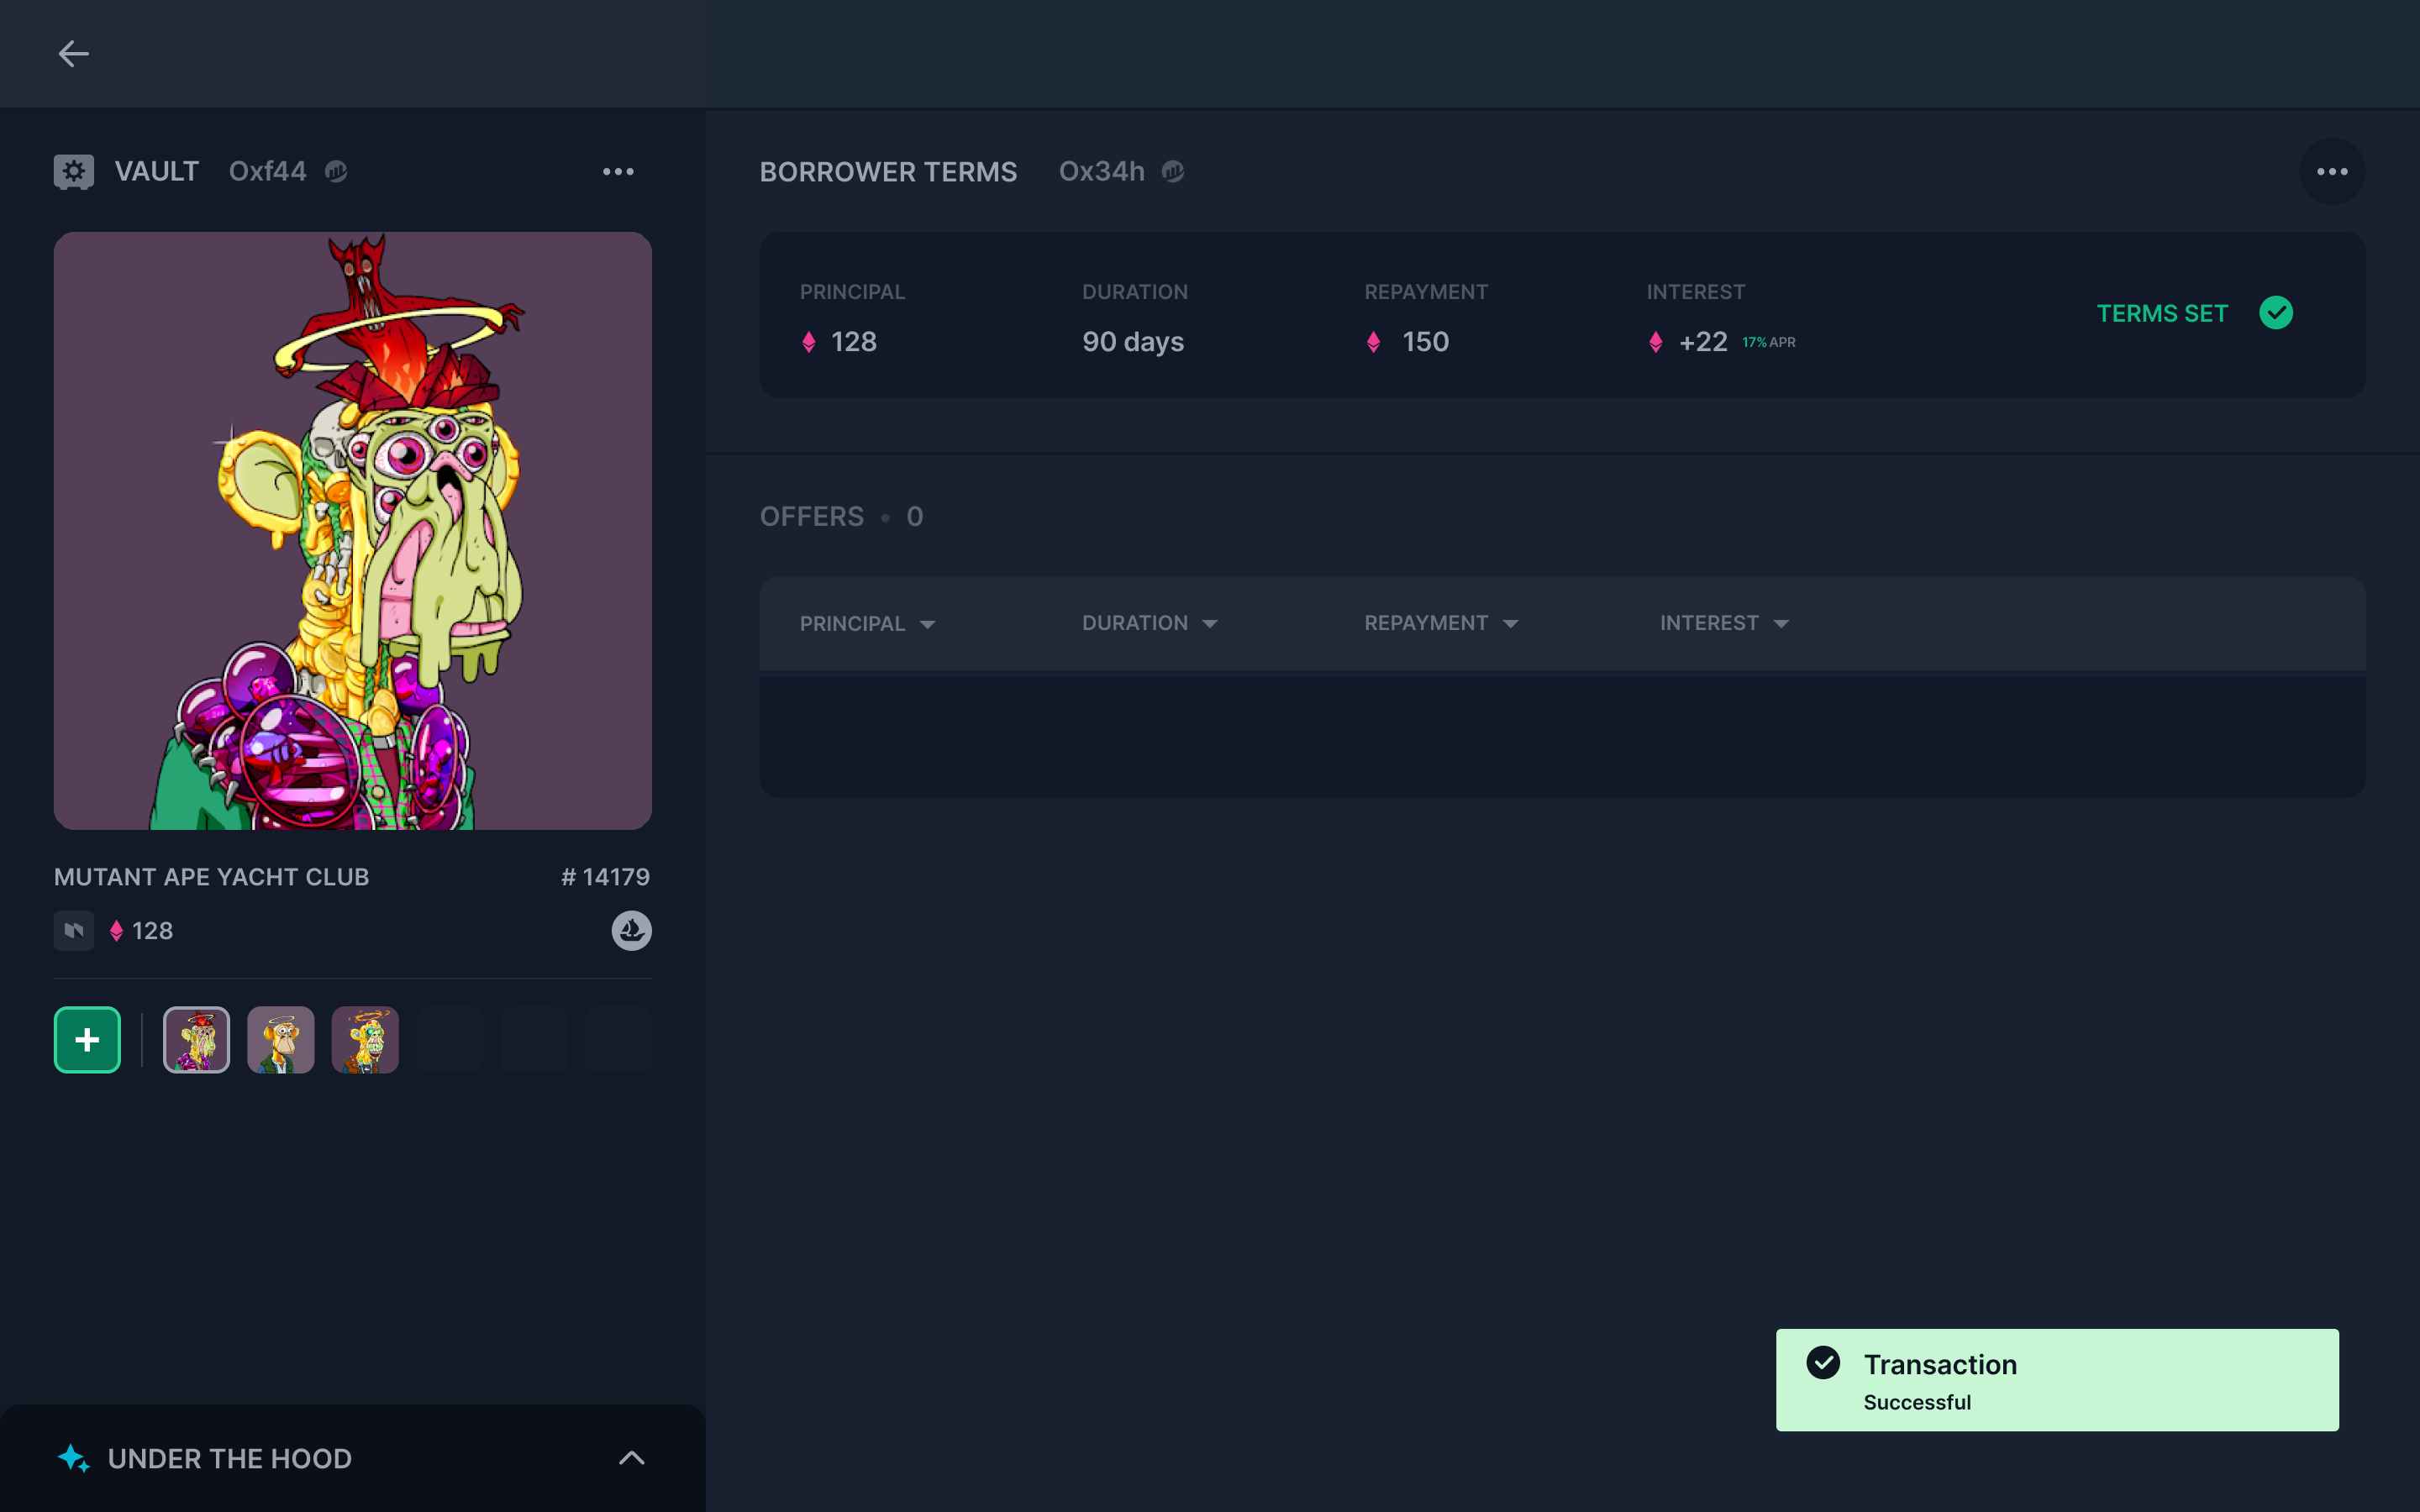The height and width of the screenshot is (1512, 2420).
Task: Sort offers by Repayment
Action: coord(1440,623)
